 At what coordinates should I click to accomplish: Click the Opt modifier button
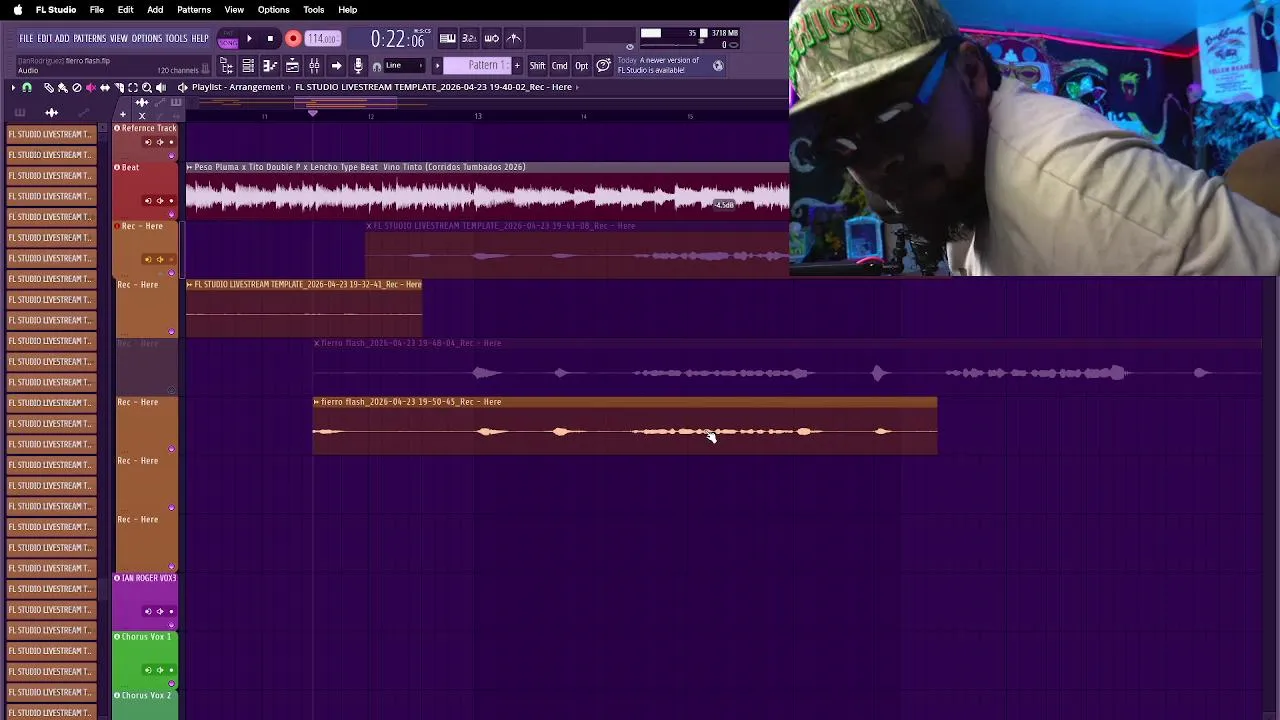coord(581,66)
